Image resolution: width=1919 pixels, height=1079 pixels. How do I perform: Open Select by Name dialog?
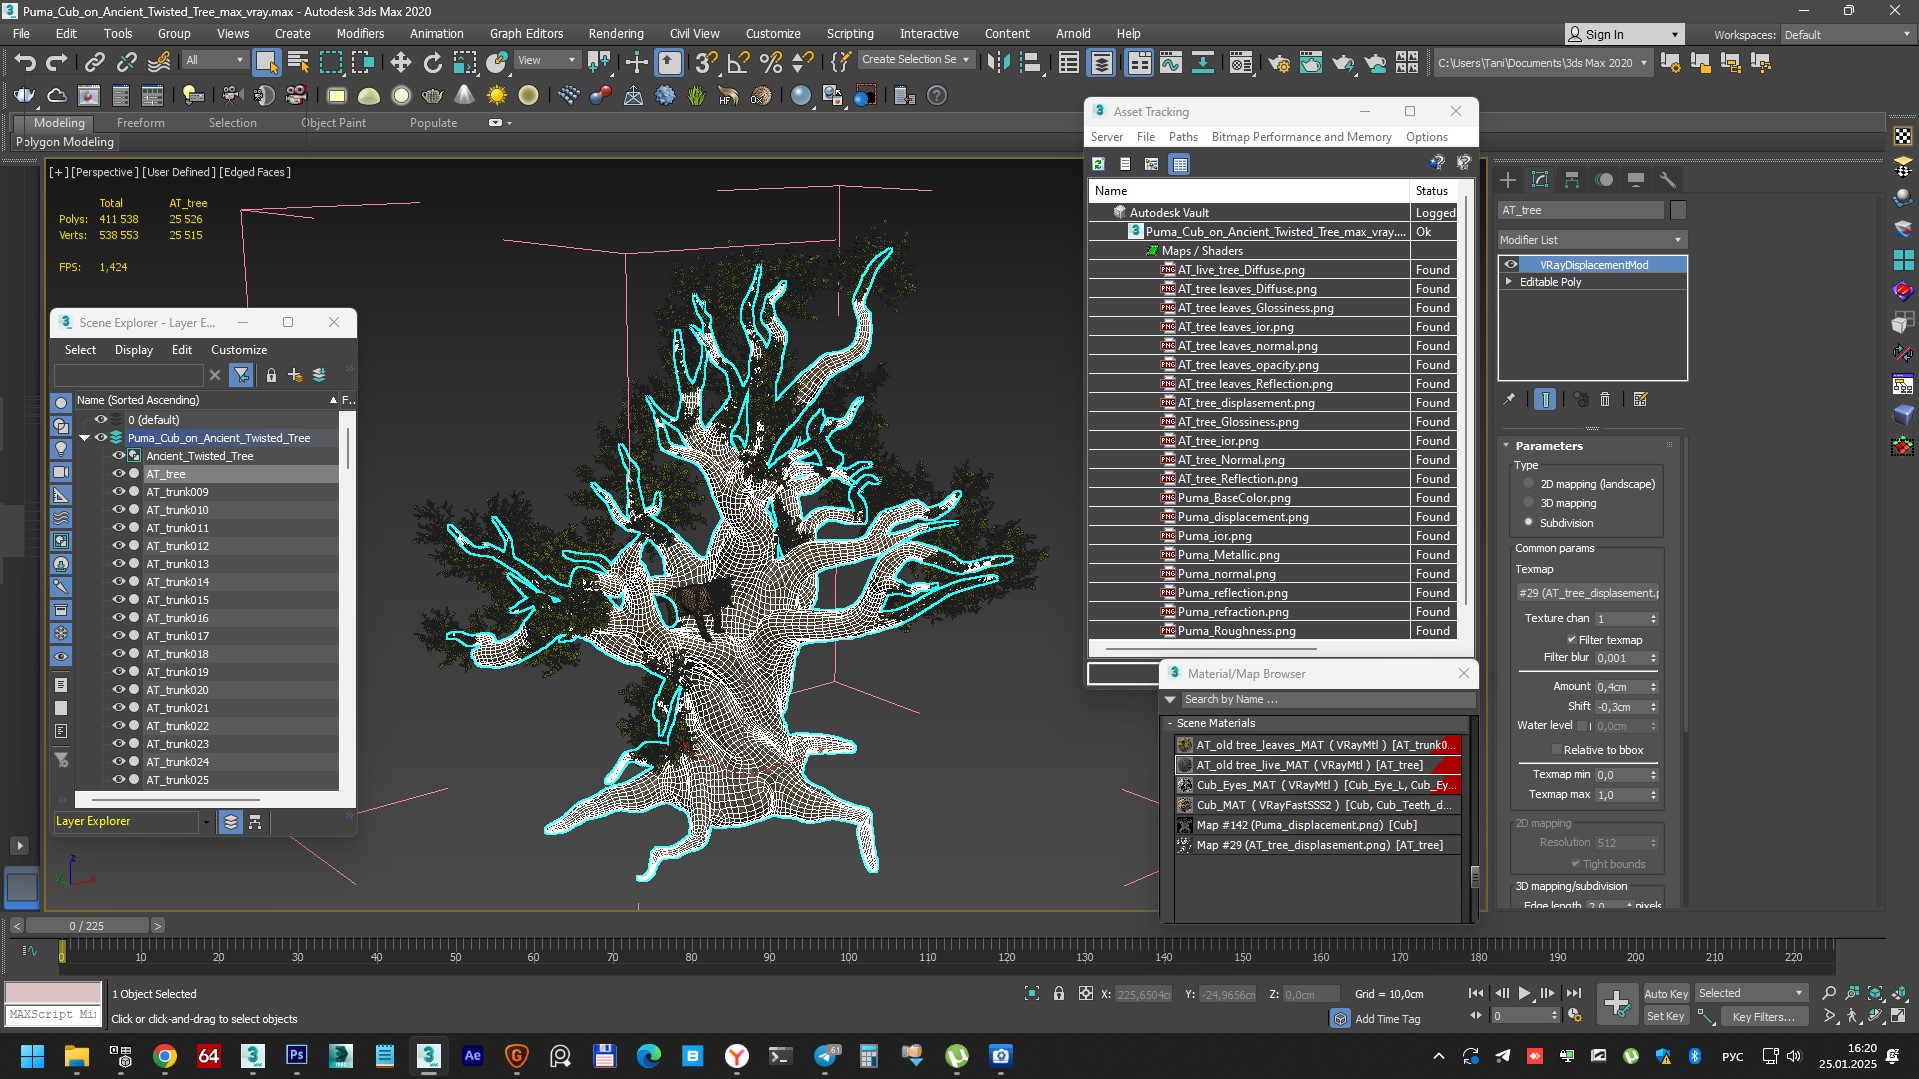(298, 62)
